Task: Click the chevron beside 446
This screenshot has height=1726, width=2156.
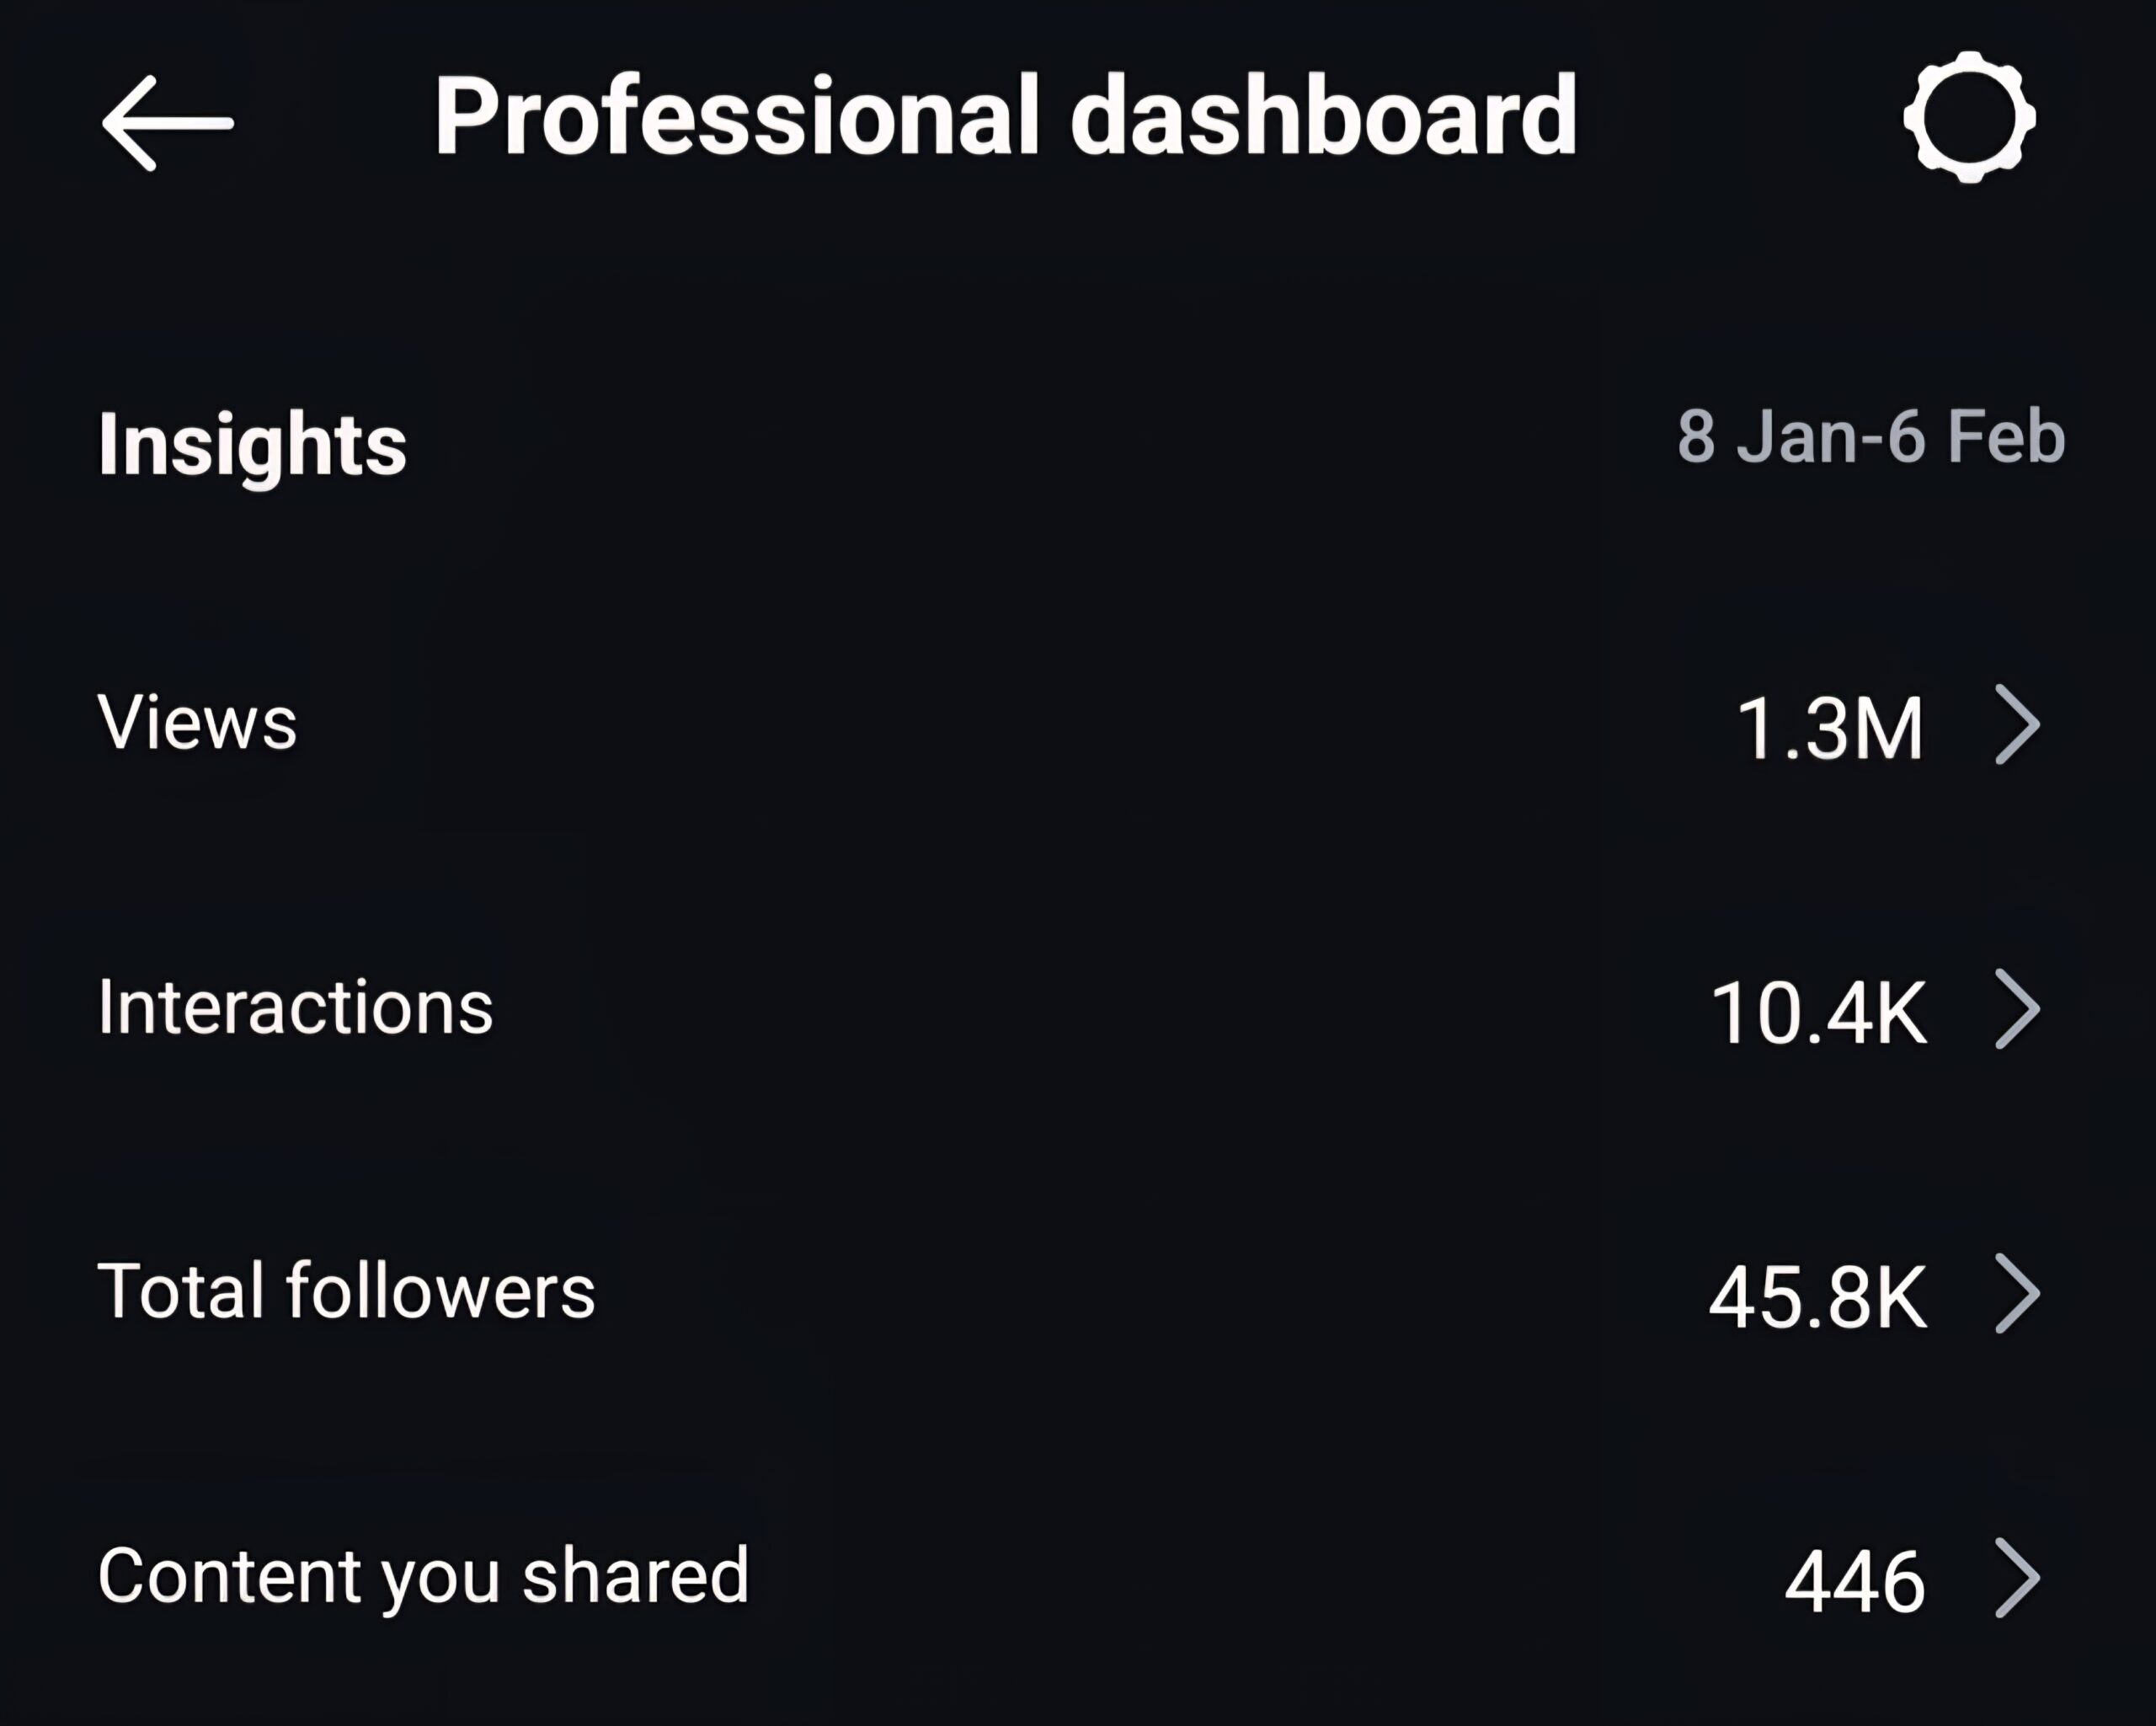Action: [x=2017, y=1578]
